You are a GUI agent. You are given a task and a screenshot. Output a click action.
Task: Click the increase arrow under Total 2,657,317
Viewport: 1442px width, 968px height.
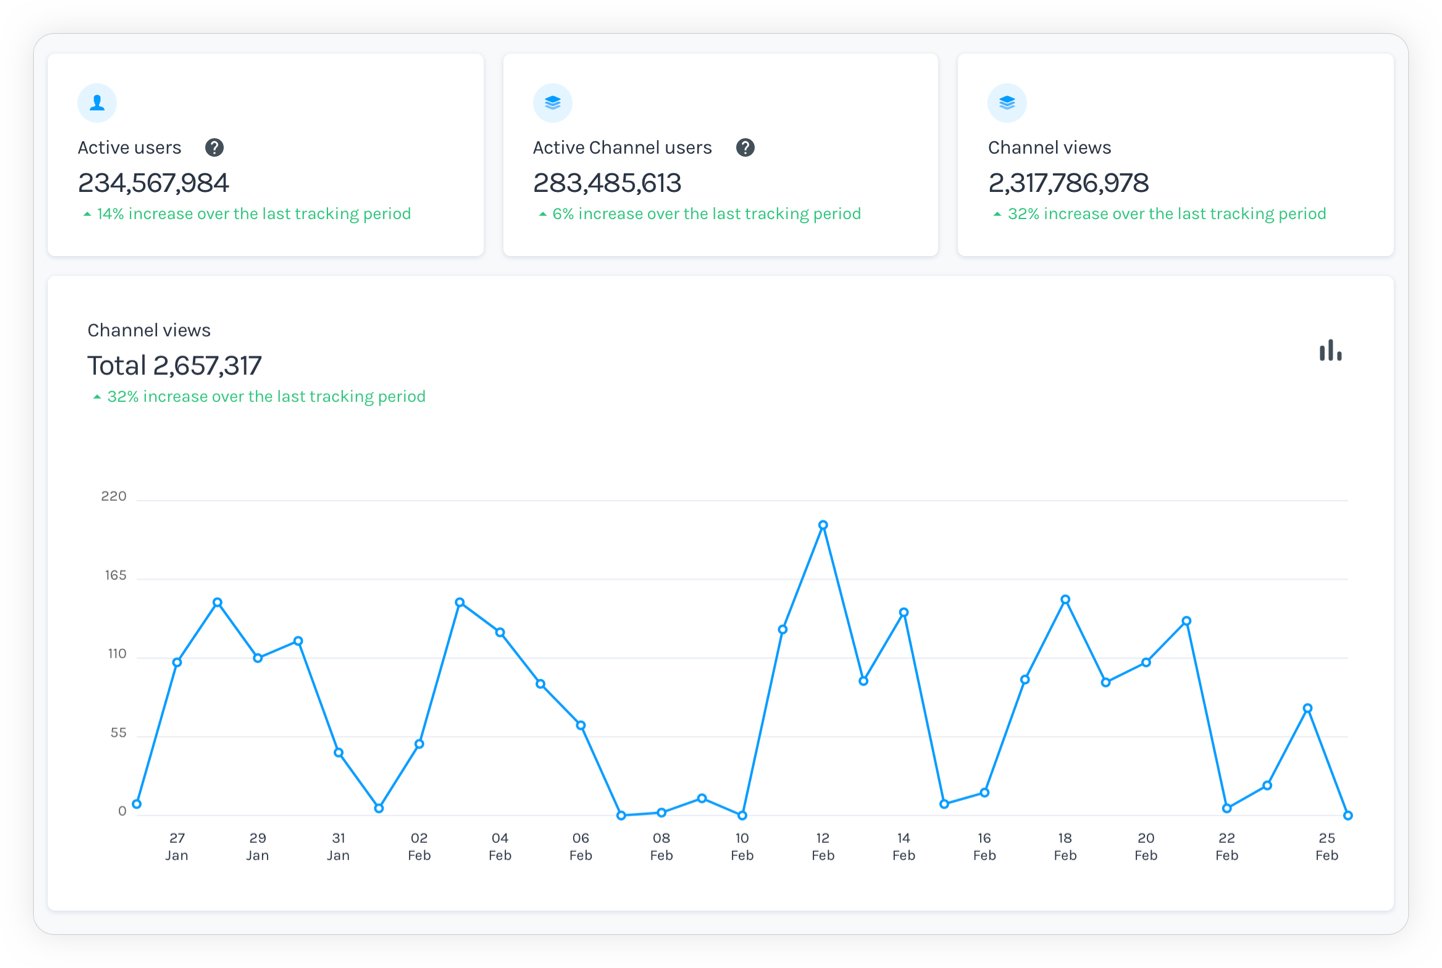96,396
